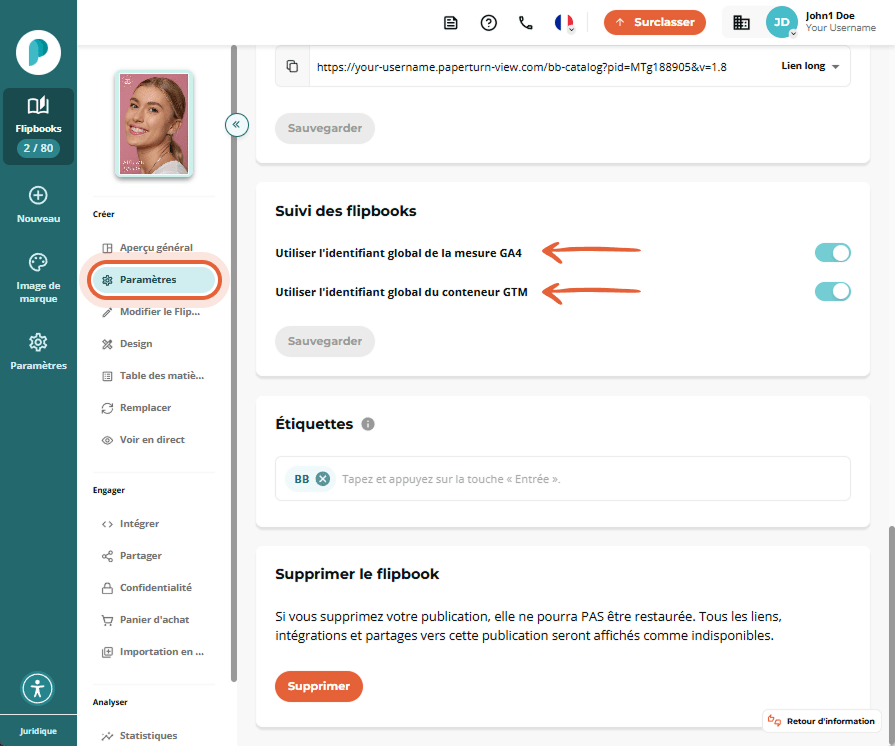Open the Design menu item
This screenshot has width=895, height=746.
pos(154,344)
